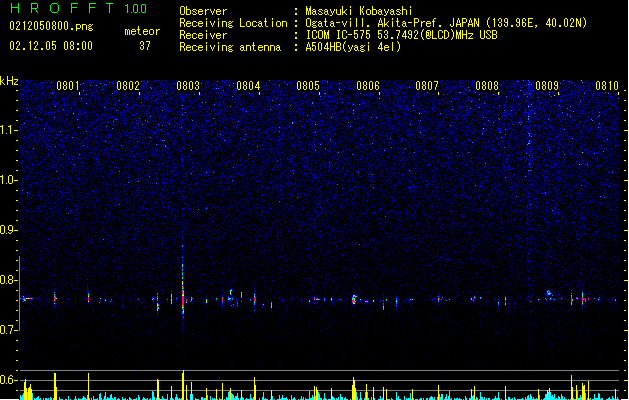The image size is (629, 400).
Task: Click the 0.8 kHz axis label
Action: (9, 280)
